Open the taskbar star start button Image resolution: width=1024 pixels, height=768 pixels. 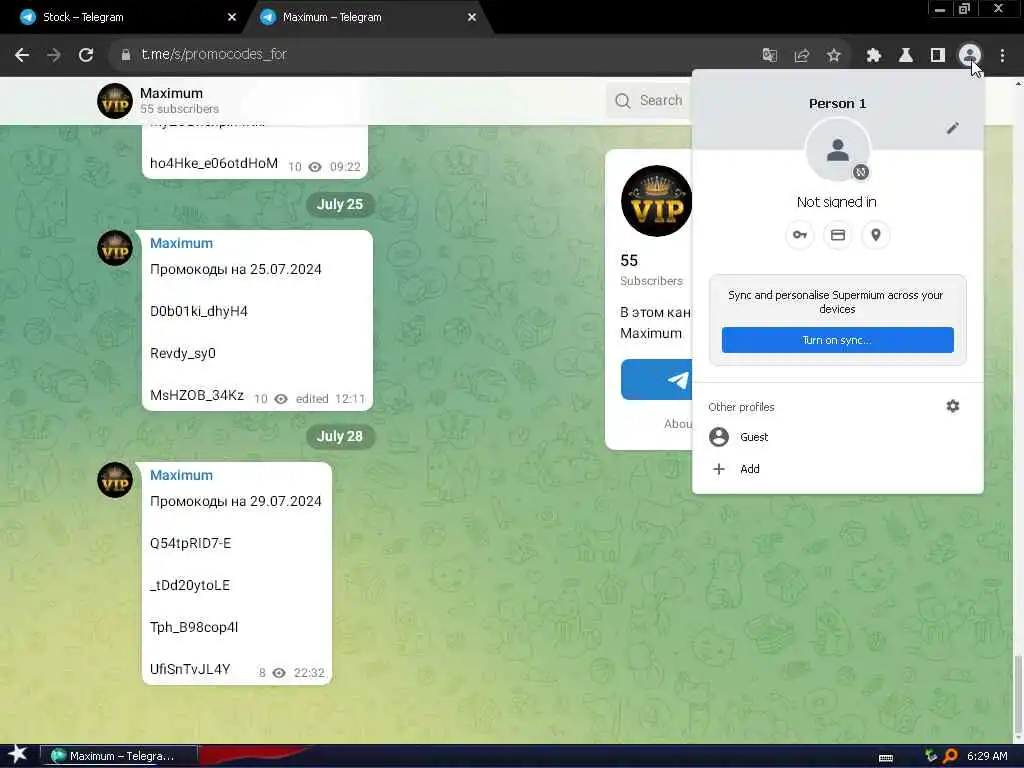[x=18, y=755]
